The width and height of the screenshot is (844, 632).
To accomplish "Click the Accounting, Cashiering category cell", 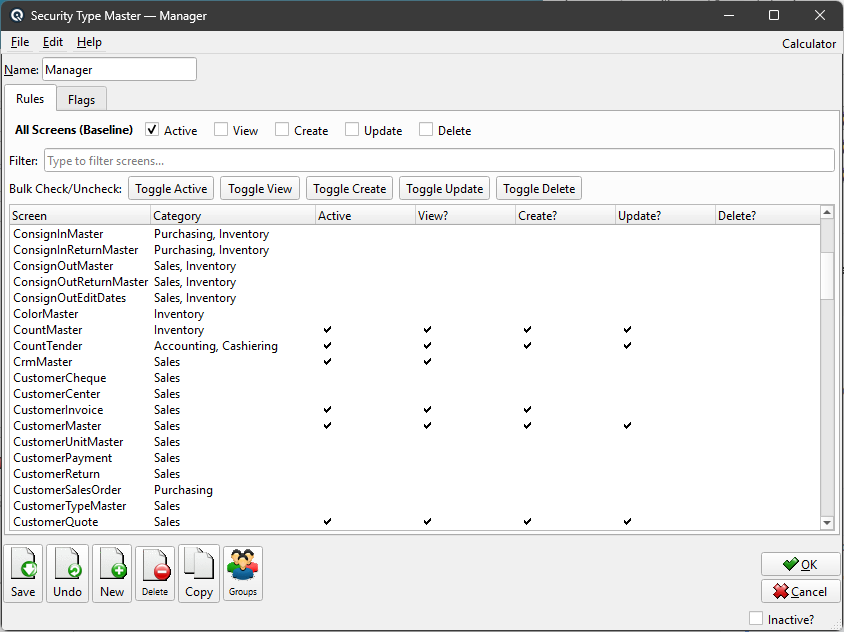I will coord(216,346).
